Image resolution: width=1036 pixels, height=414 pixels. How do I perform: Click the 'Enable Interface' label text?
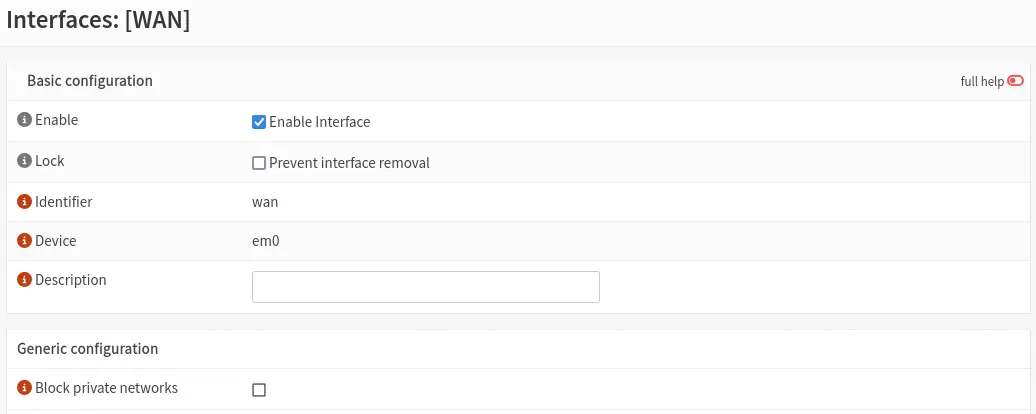(x=319, y=122)
